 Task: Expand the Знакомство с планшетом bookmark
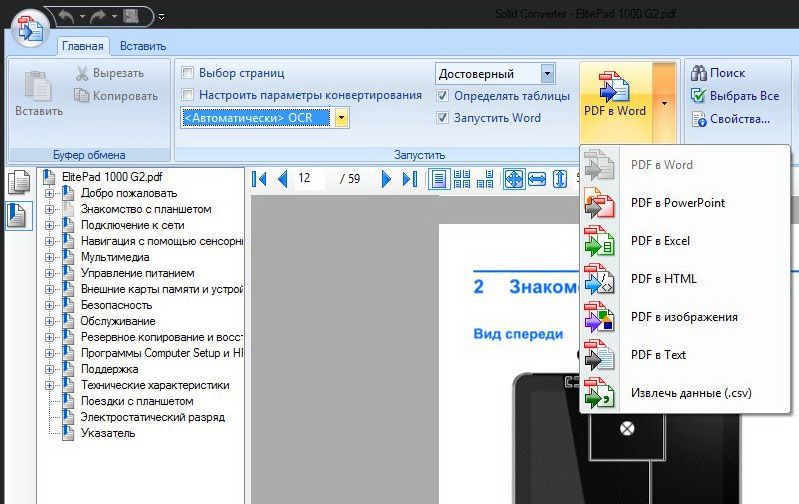tap(49, 209)
